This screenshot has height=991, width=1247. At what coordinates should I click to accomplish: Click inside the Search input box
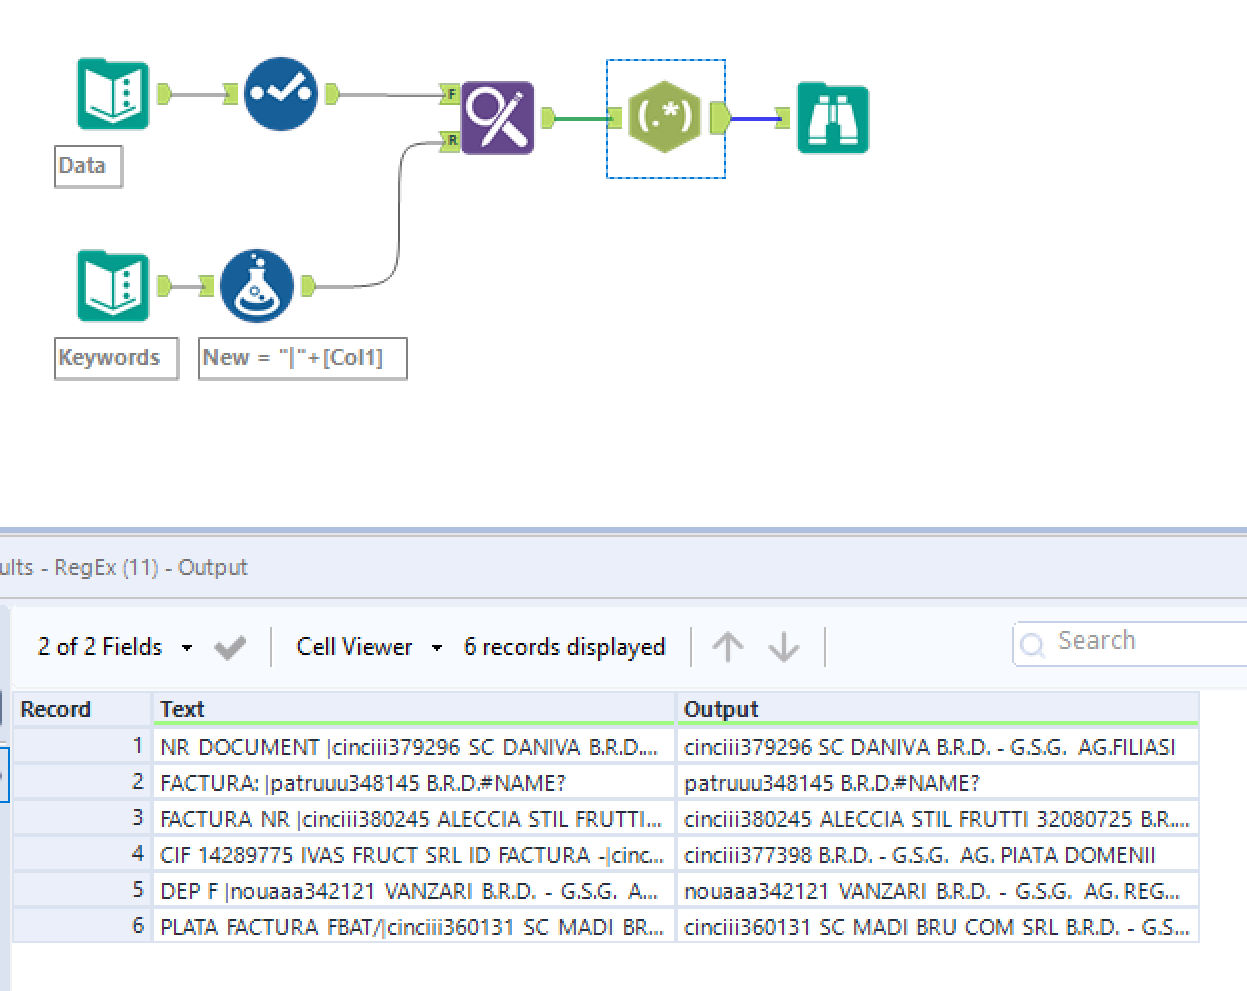tap(1120, 642)
